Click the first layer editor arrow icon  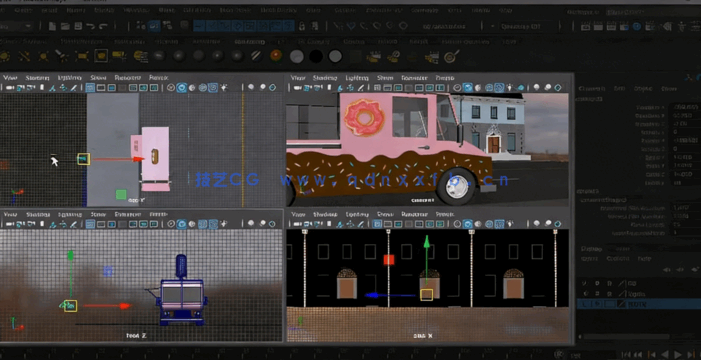(x=667, y=270)
